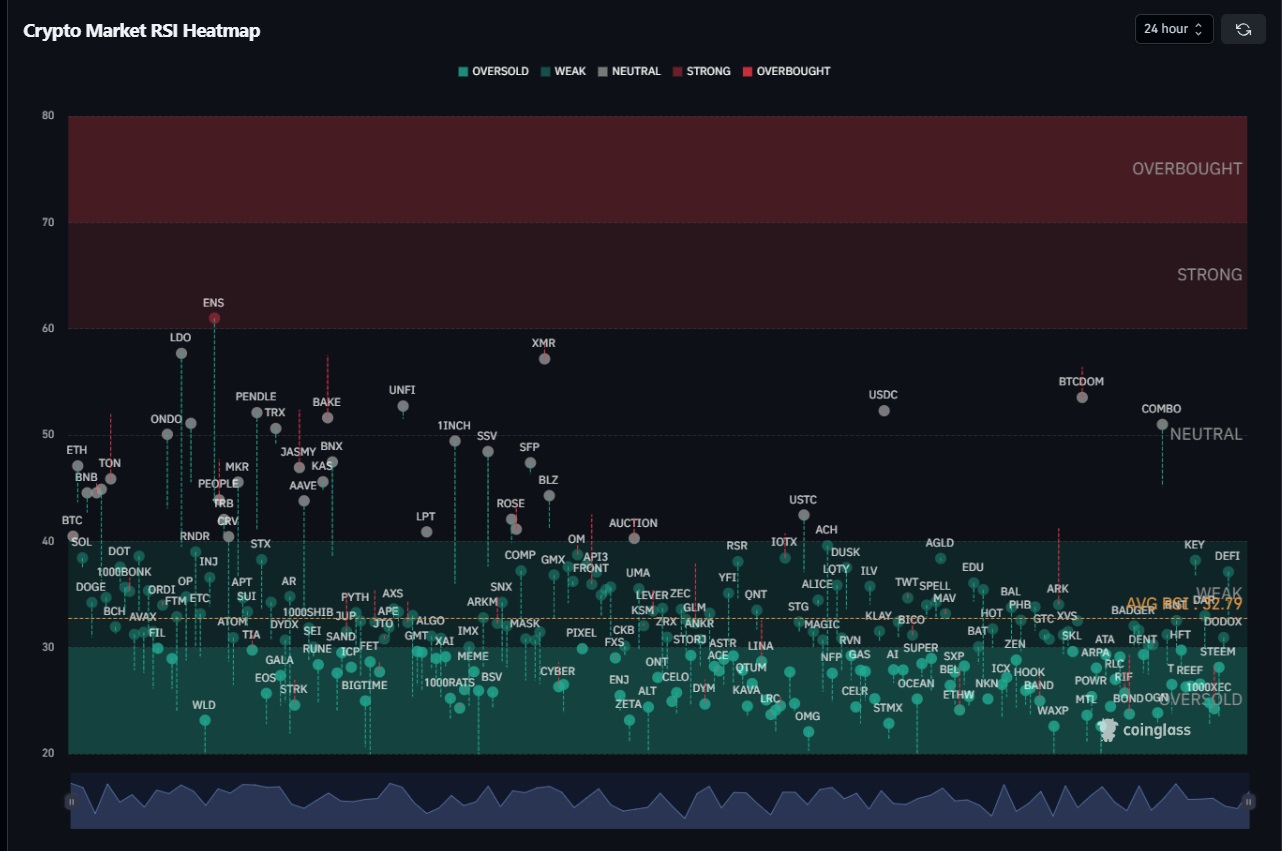Click the ACH dot marker
This screenshot has width=1282, height=851.
[827, 545]
